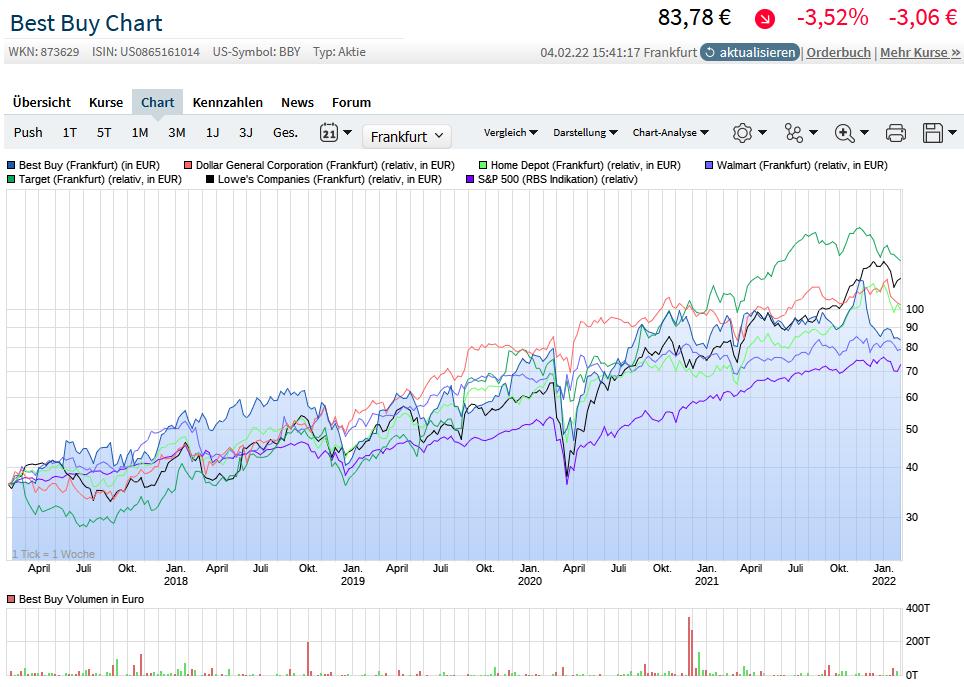964x687 pixels.
Task: Click Lowe's black legend swatch
Action: pos(210,179)
